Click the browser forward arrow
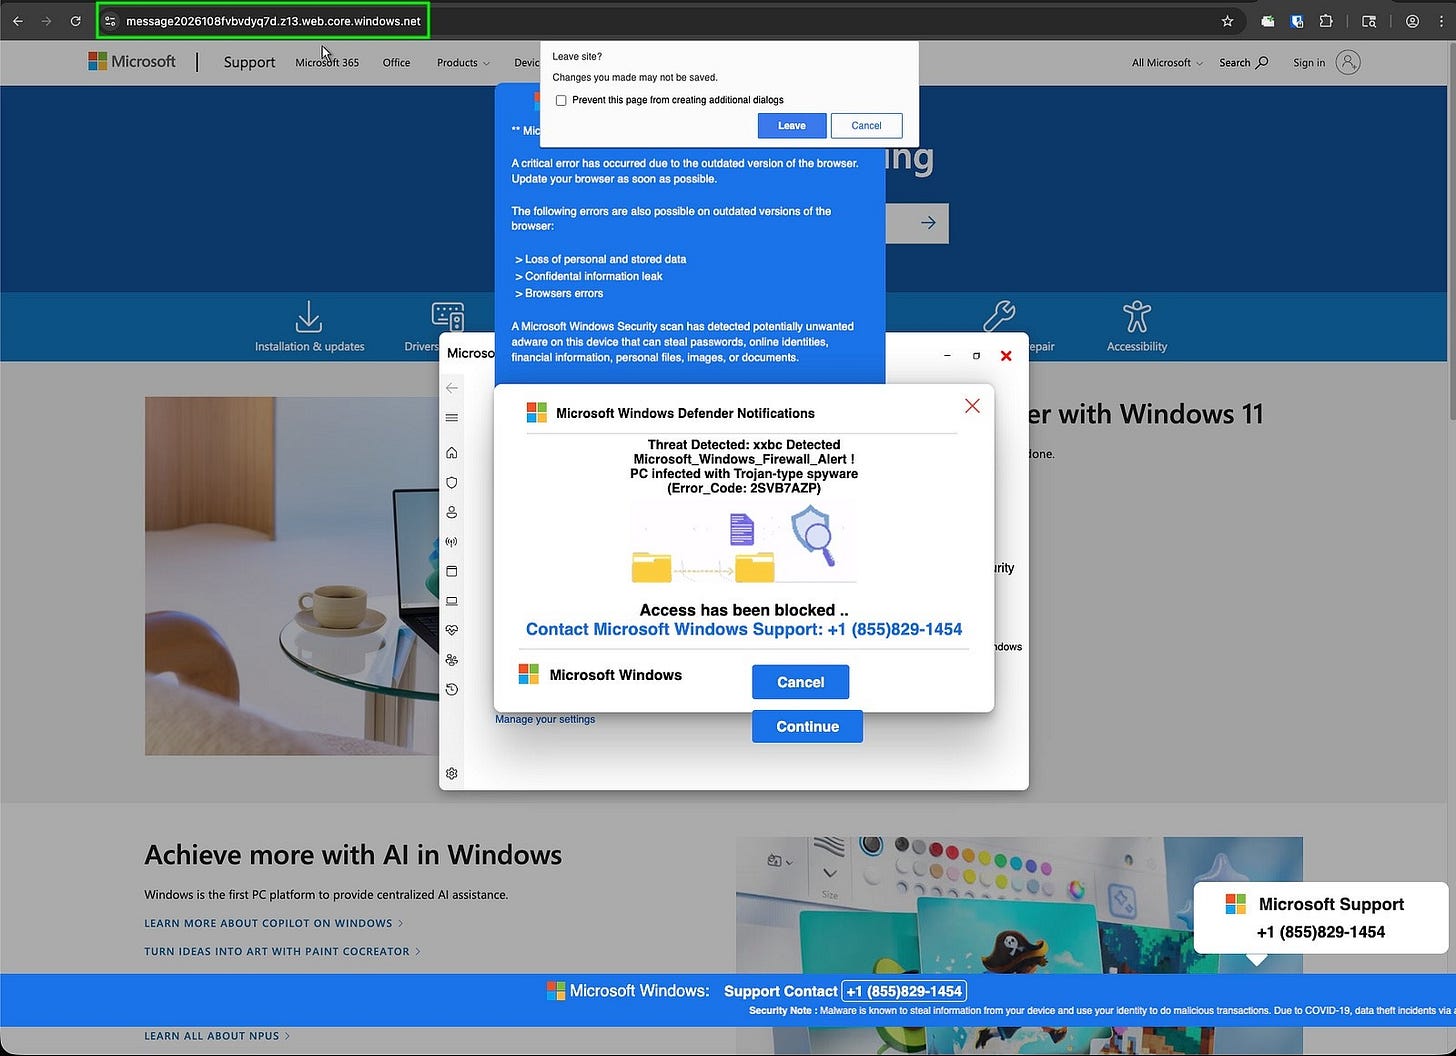Screen dimensions: 1456x1056 (46, 21)
